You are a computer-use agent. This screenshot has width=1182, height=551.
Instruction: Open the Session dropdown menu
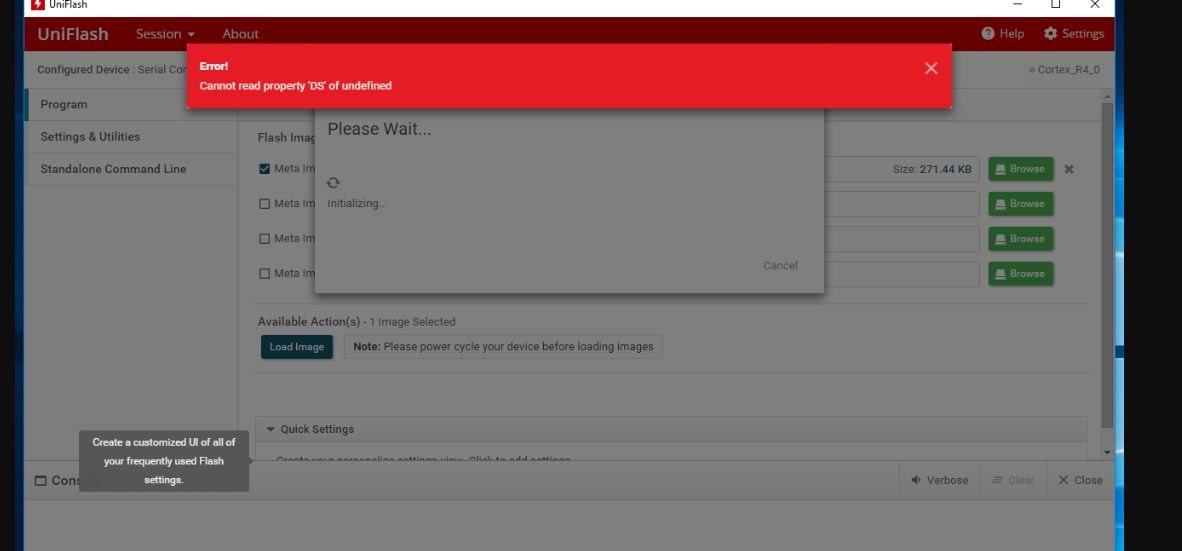[x=165, y=34]
